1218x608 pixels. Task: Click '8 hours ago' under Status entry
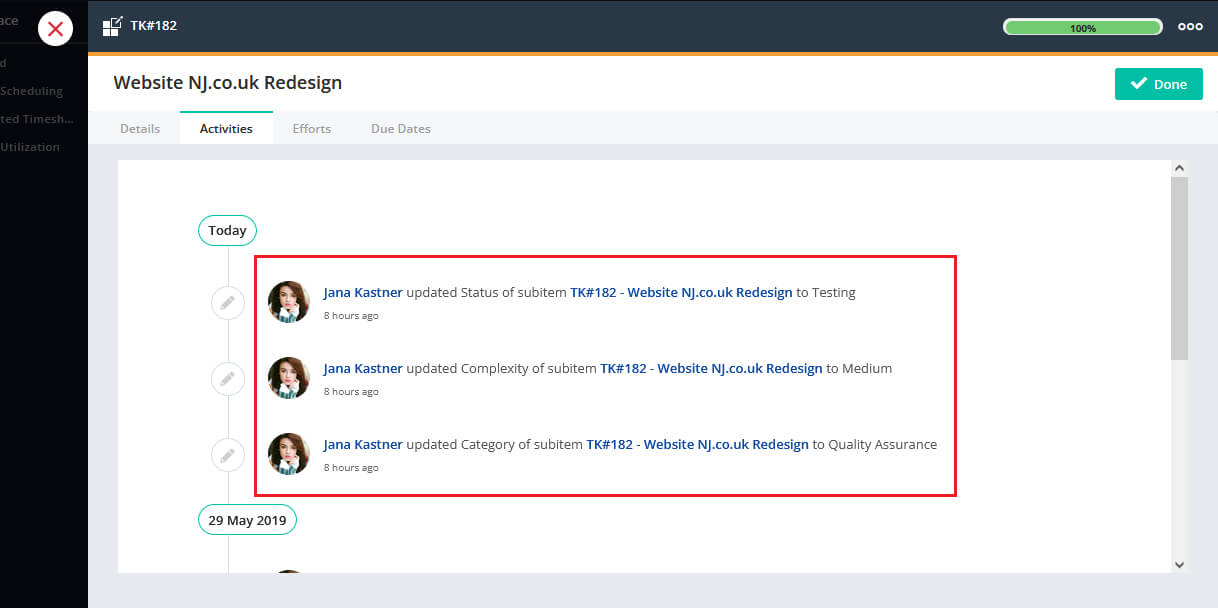pos(351,316)
